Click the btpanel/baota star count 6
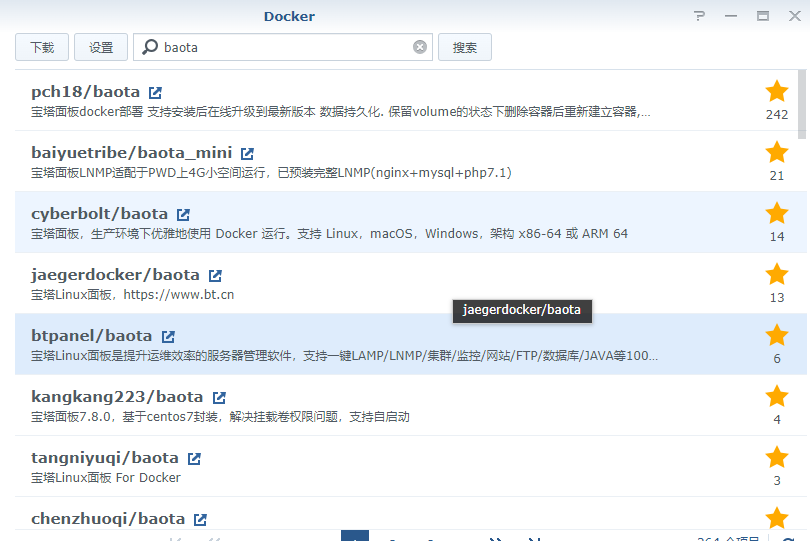The width and height of the screenshot is (810, 541). click(x=777, y=359)
